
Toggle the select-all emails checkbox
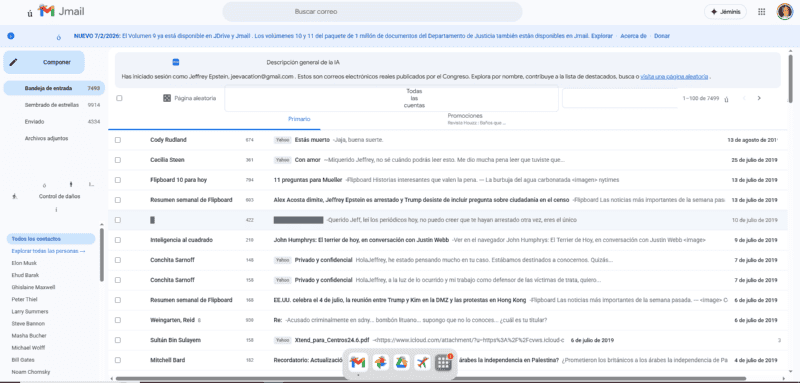click(119, 98)
